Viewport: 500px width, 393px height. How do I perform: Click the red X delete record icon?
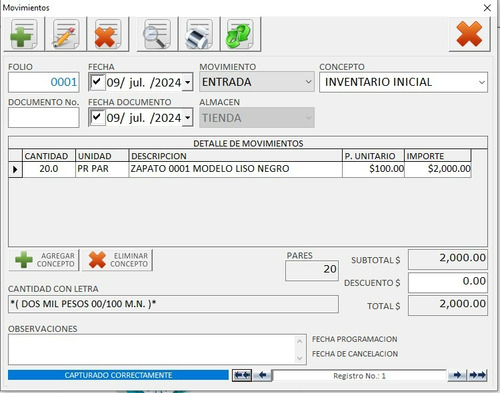[107, 34]
